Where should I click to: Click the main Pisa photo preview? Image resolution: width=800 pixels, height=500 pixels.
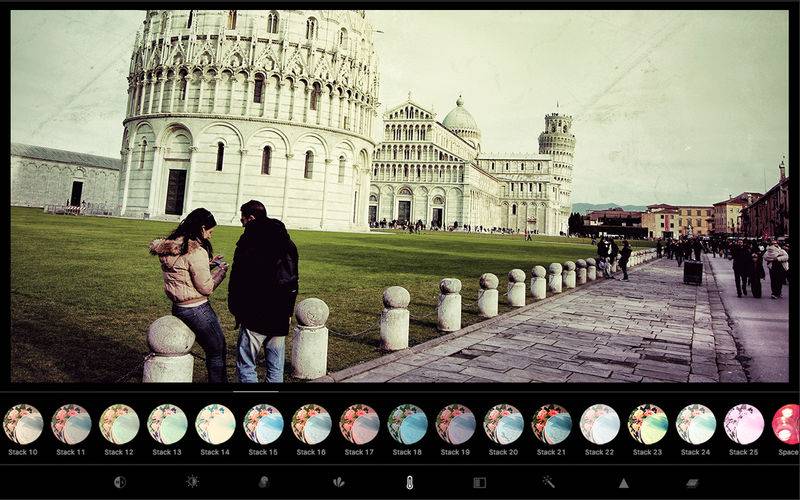coord(399,196)
